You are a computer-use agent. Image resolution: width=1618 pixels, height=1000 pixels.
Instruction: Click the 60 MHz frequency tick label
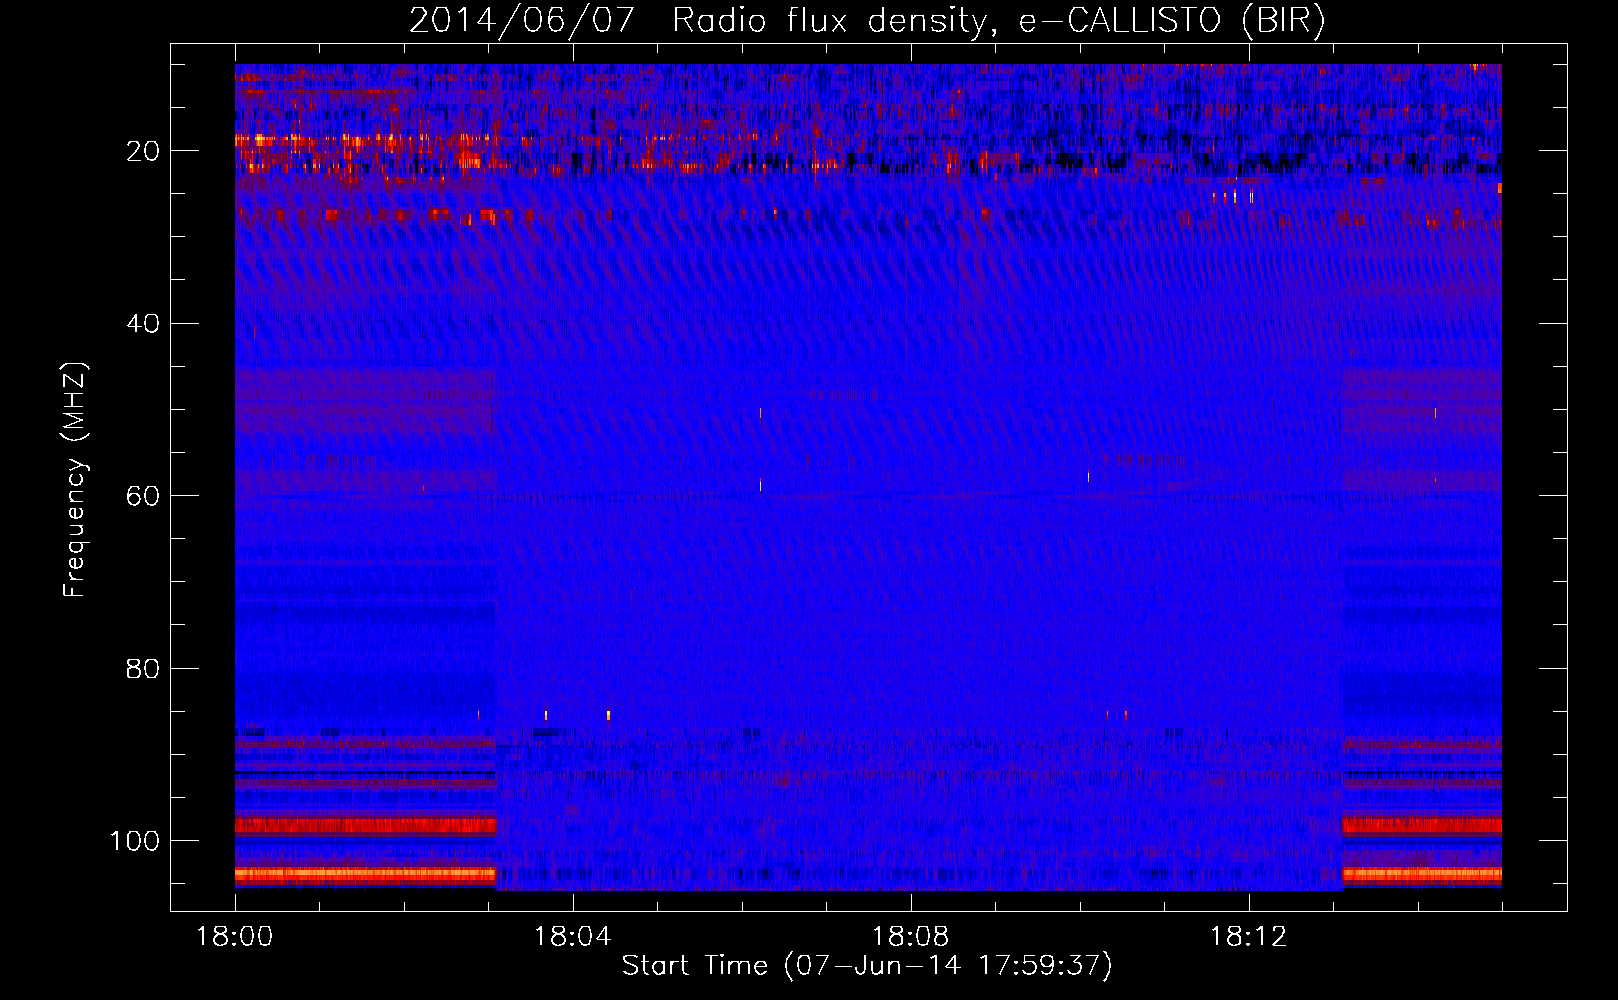(x=143, y=496)
